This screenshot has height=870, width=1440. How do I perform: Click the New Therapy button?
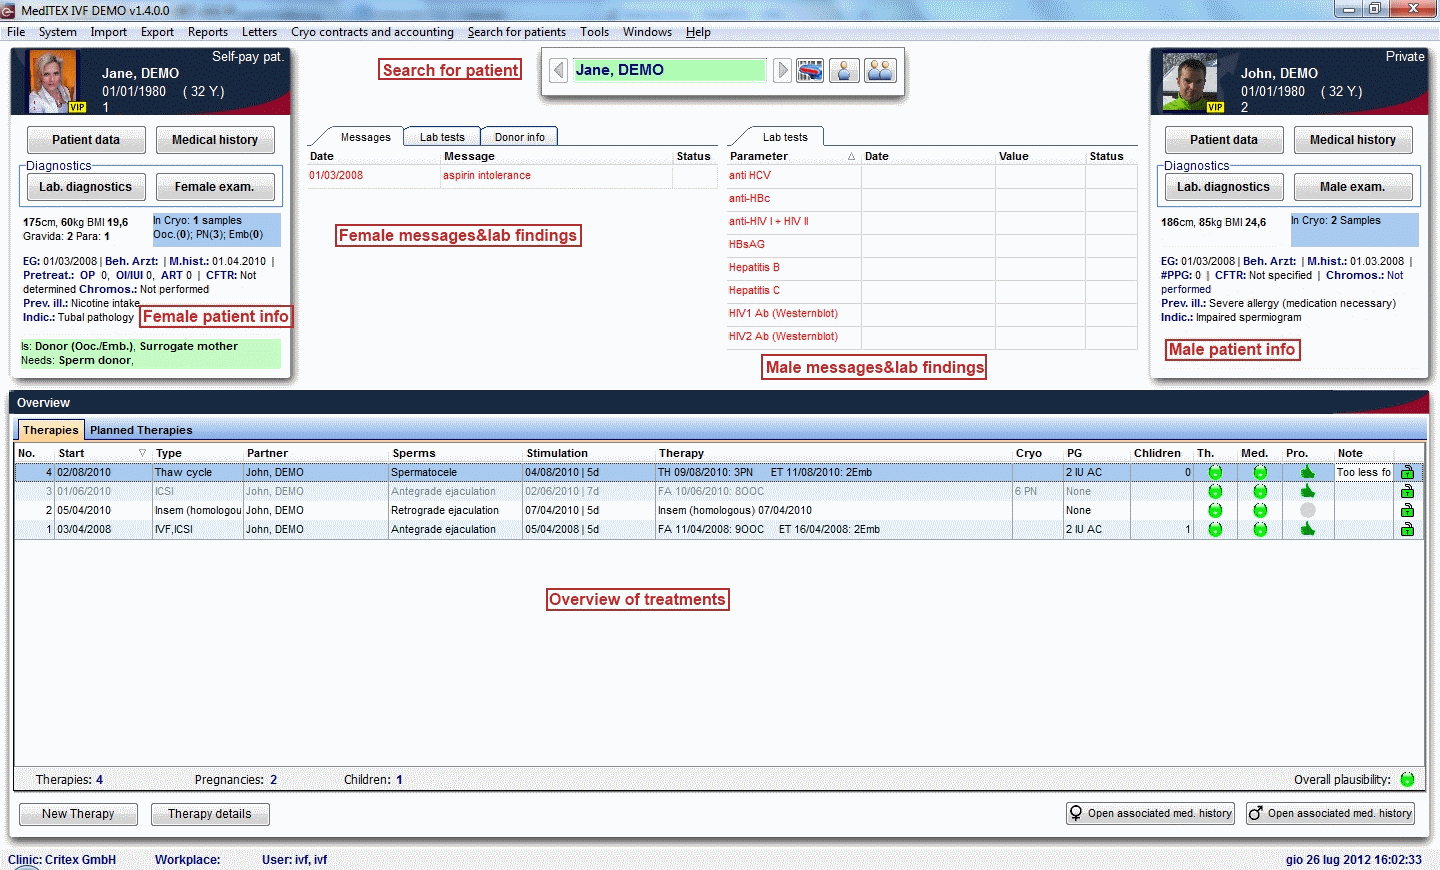[78, 814]
